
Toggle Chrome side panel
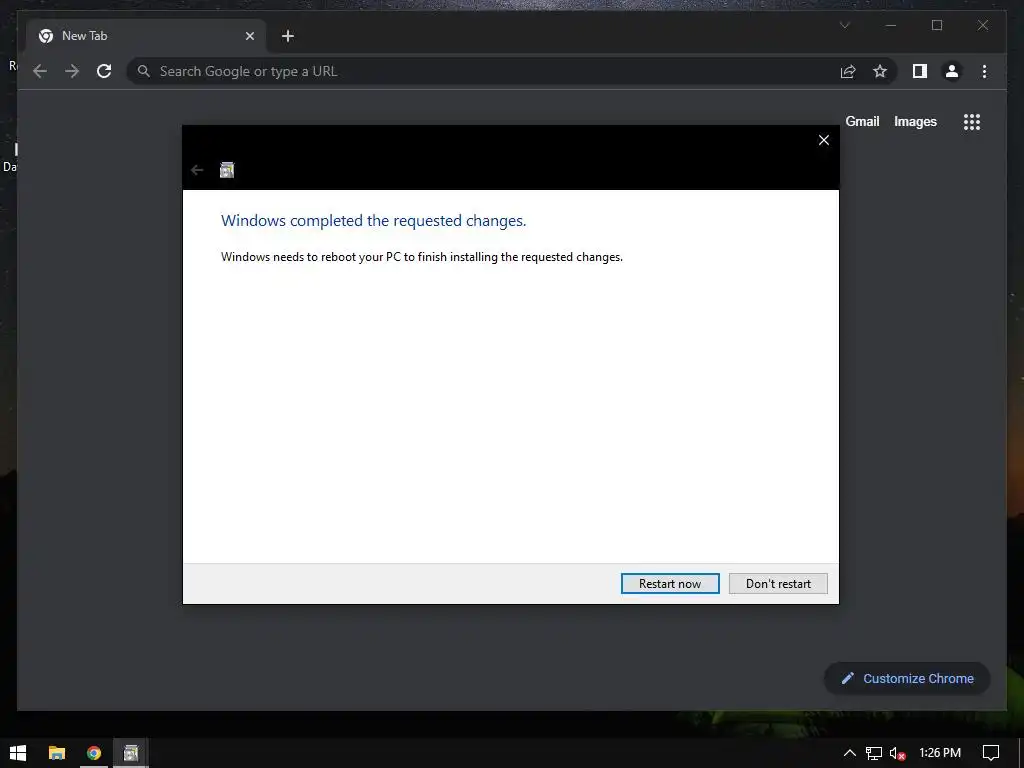[x=920, y=71]
